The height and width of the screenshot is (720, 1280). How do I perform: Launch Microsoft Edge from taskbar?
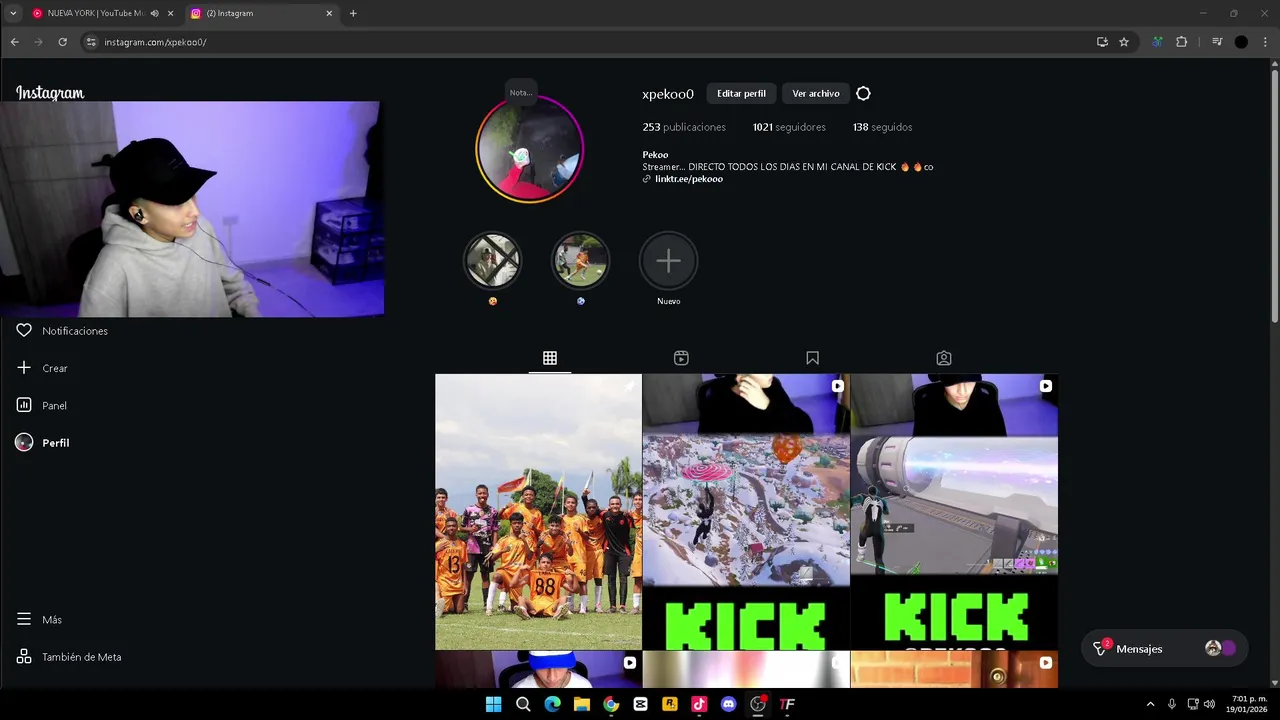pyautogui.click(x=552, y=704)
